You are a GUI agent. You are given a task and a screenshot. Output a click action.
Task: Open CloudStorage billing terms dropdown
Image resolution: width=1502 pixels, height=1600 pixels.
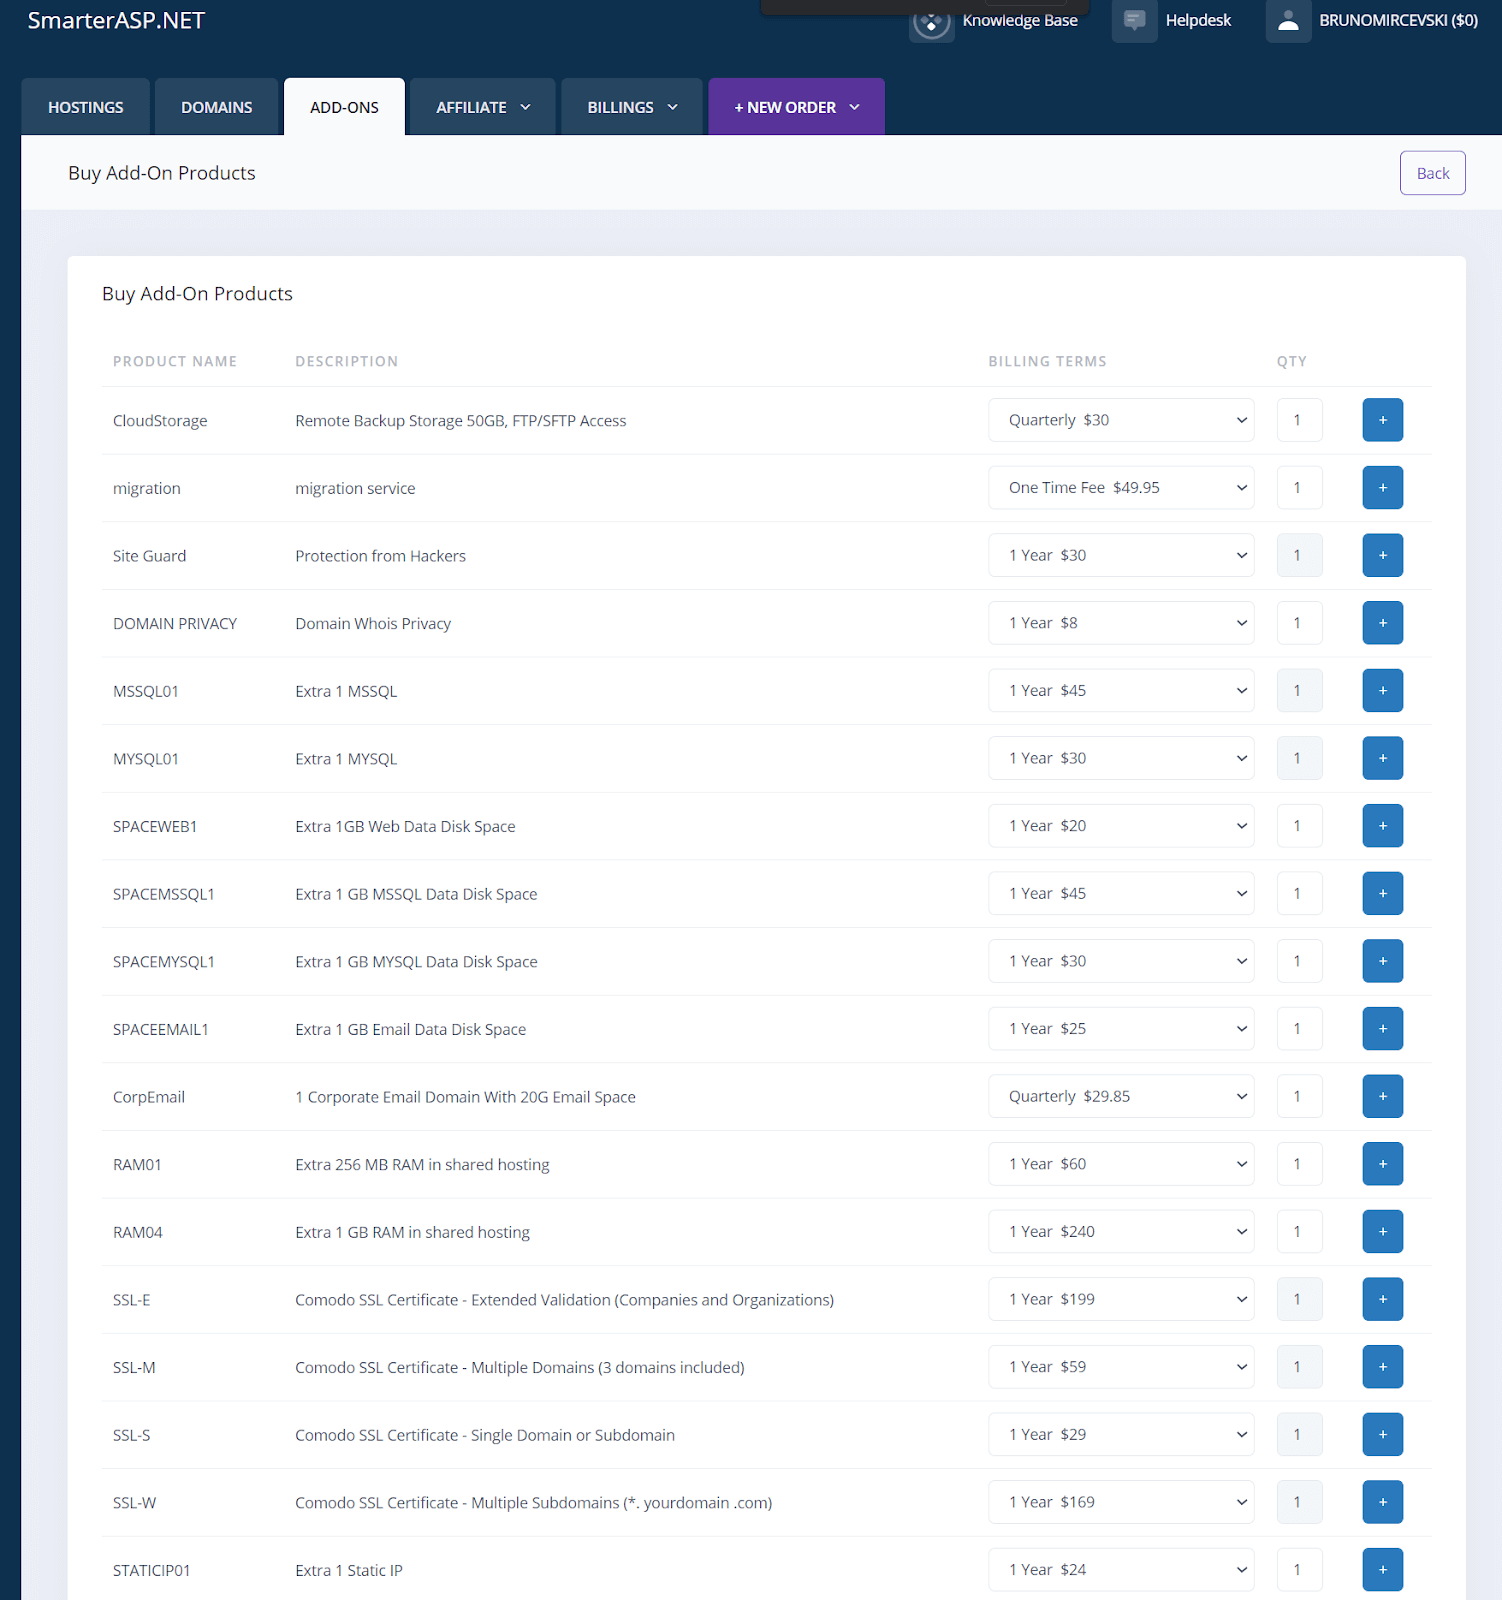pyautogui.click(x=1121, y=420)
